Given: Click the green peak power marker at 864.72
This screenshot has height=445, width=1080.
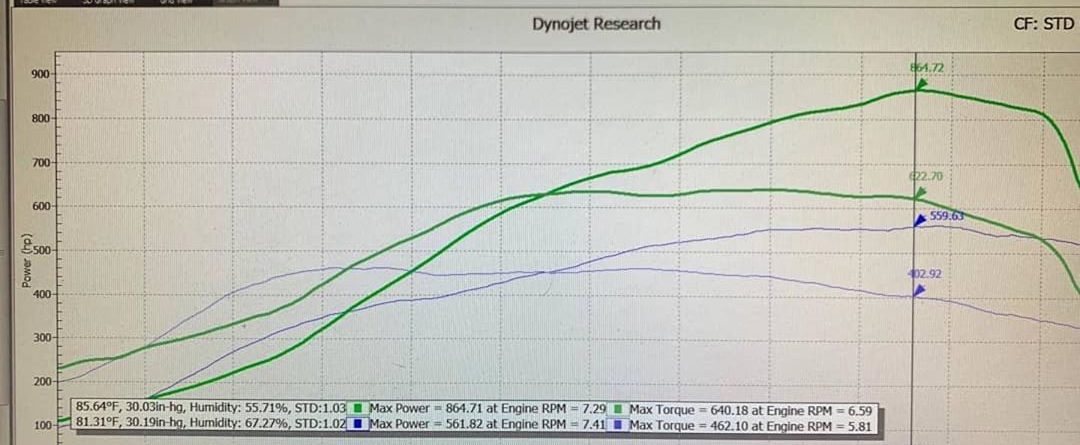Looking at the screenshot, I should click(x=921, y=84).
